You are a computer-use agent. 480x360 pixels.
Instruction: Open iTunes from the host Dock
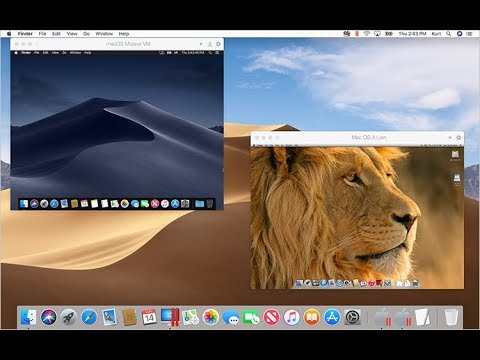(292, 317)
